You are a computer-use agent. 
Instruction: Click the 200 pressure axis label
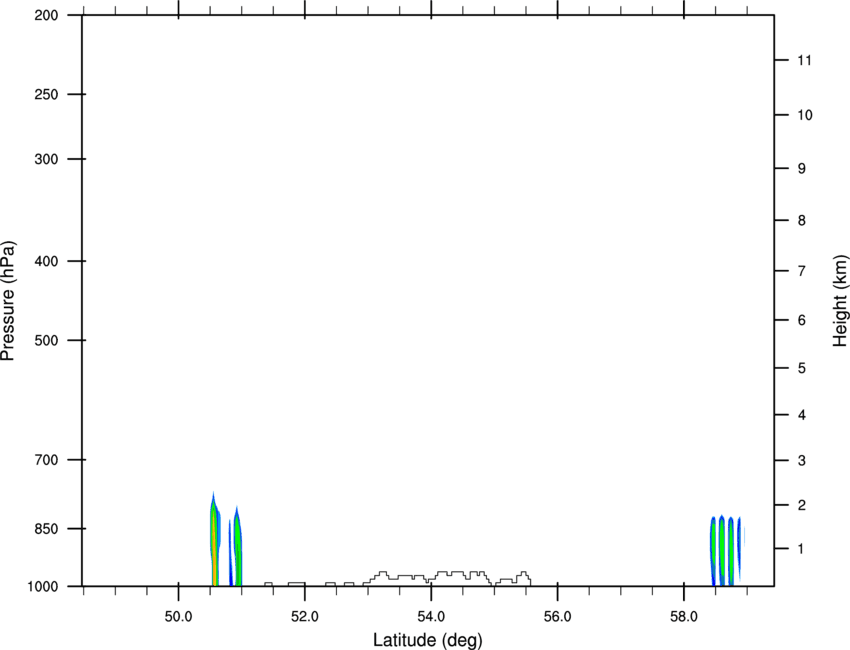click(46, 15)
